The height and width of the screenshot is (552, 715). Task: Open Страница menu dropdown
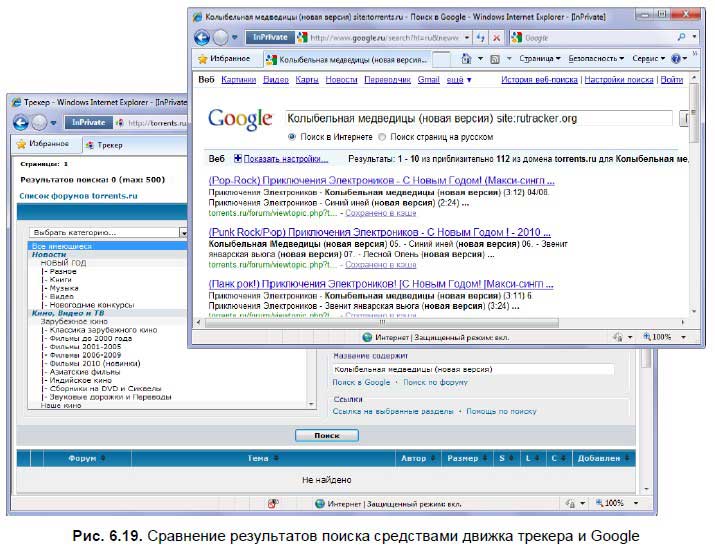pos(539,58)
